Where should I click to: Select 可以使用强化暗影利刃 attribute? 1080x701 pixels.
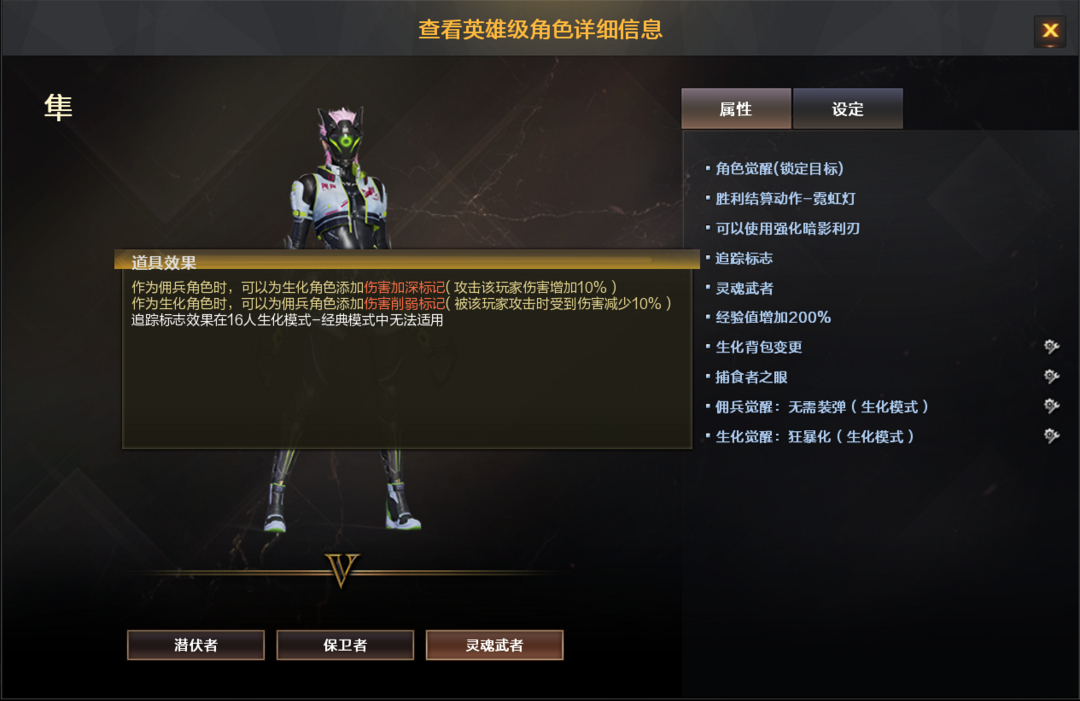pos(787,229)
